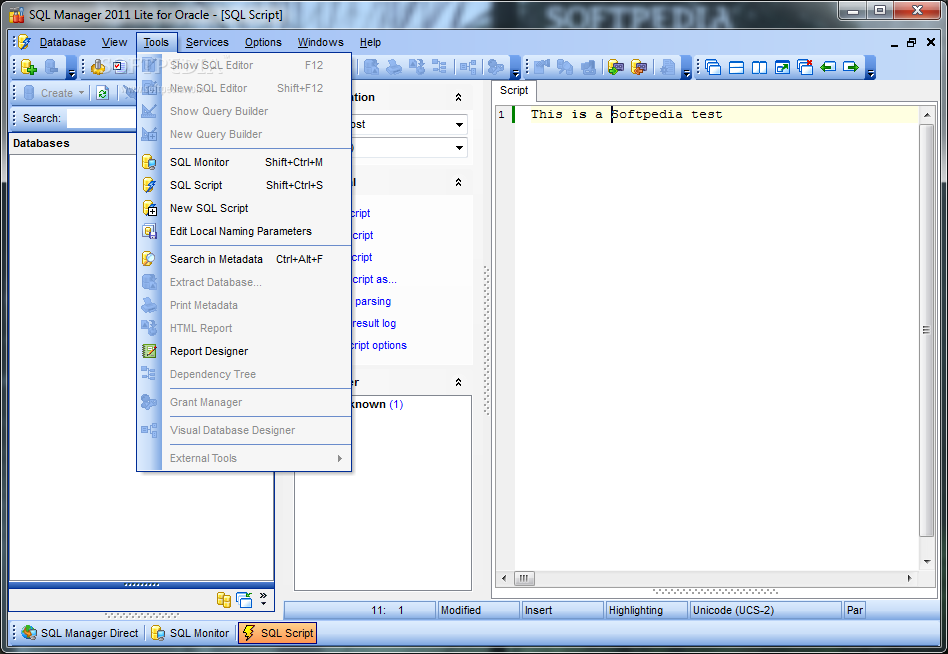
Task: Choose SQL Script in the Tools menu
Action: click(245, 185)
